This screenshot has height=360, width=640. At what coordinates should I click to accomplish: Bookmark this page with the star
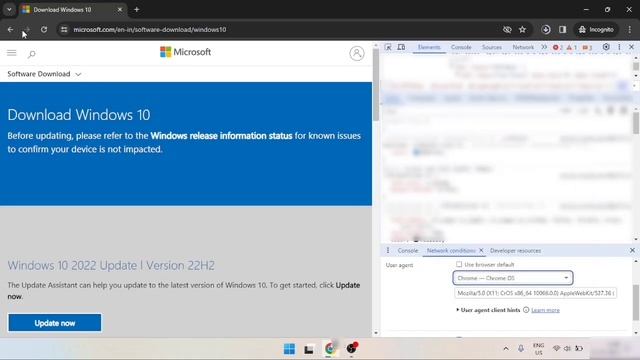click(x=522, y=29)
